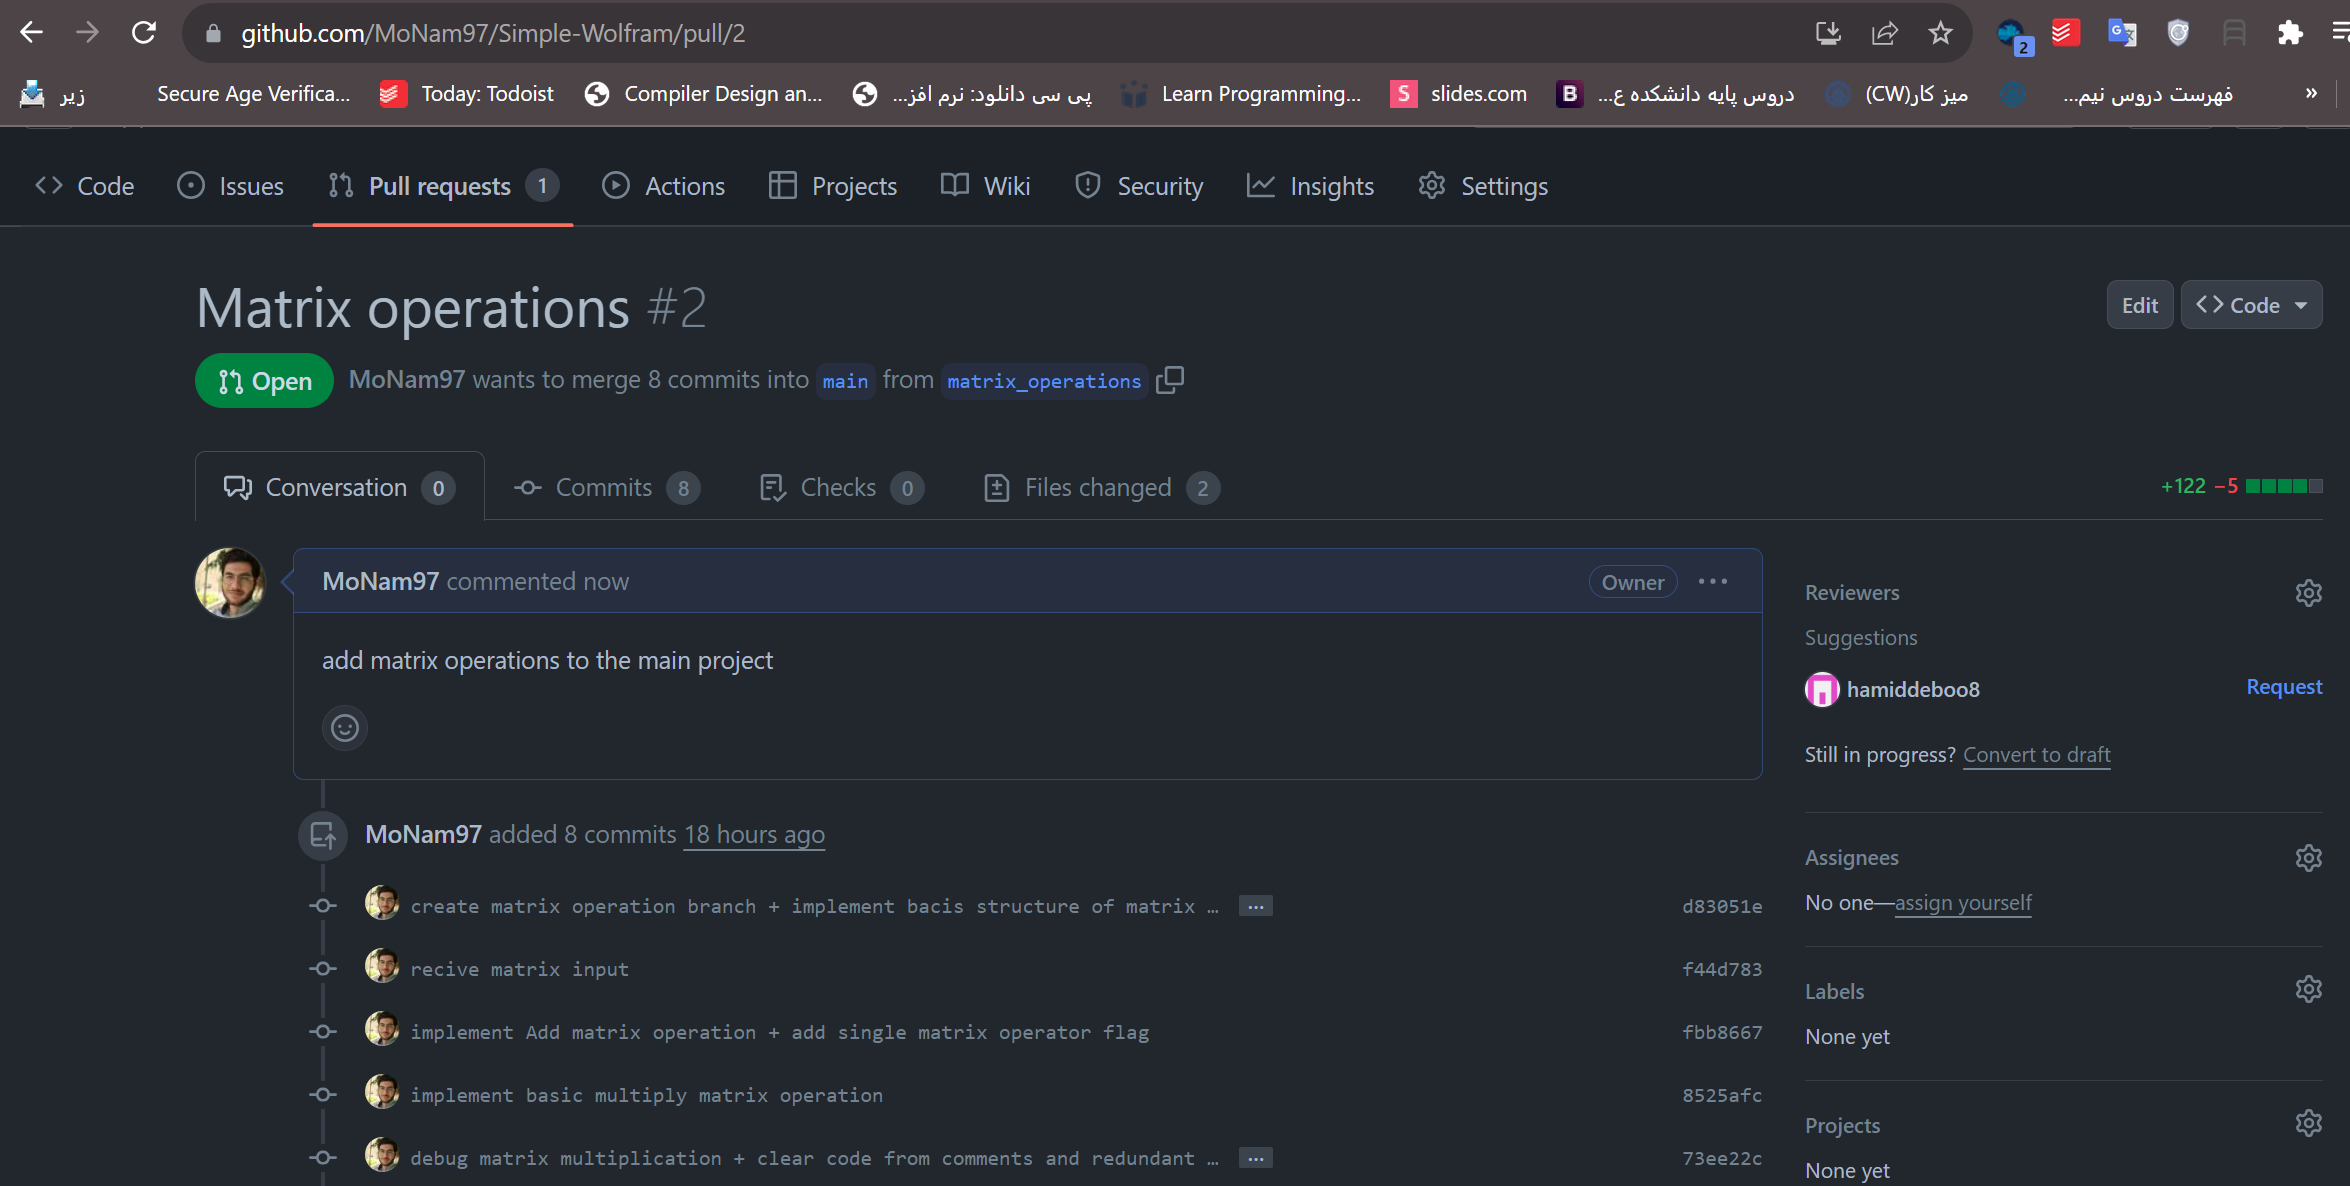Click the emoji reaction icon
The height and width of the screenshot is (1186, 2350).
coord(345,728)
